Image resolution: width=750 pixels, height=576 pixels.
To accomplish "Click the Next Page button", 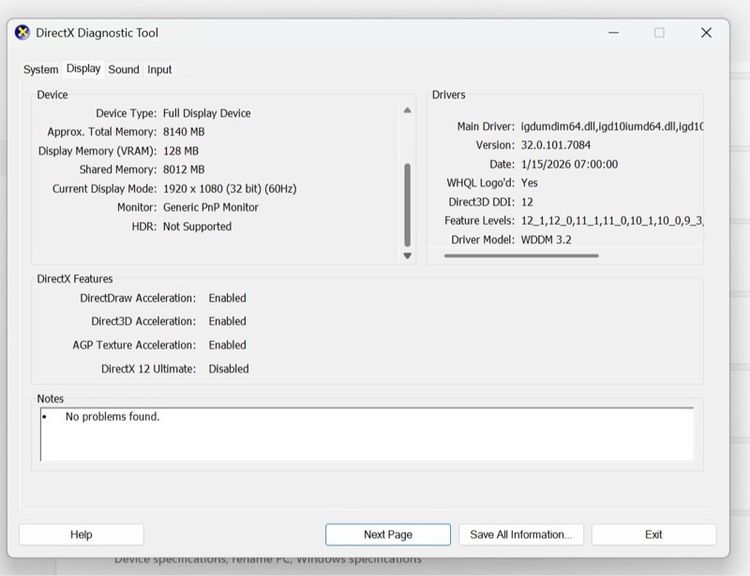I will (x=388, y=534).
